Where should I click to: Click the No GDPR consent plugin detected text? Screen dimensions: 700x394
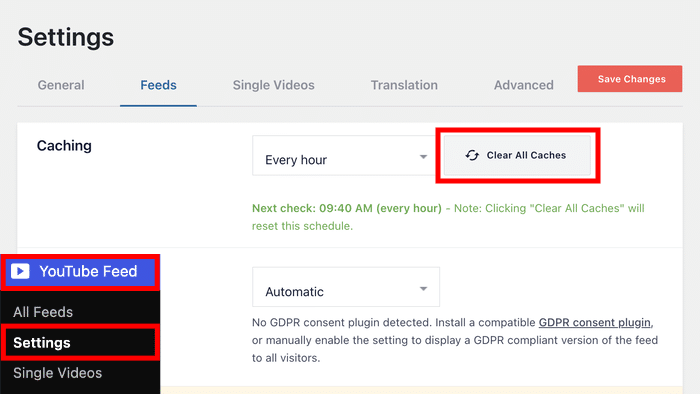pos(342,323)
